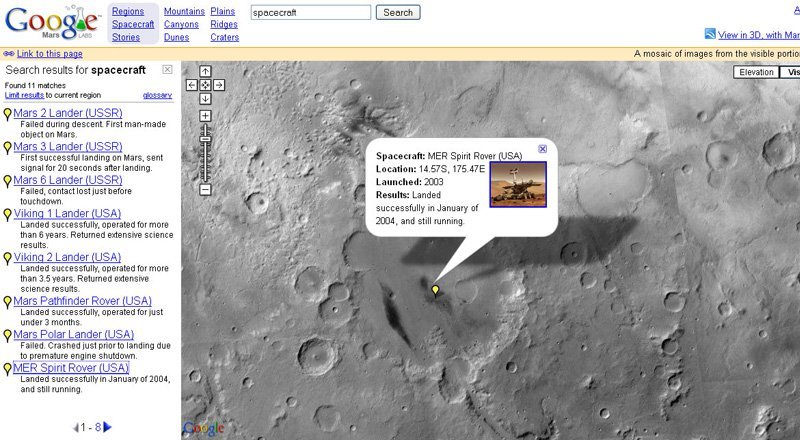800x440 pixels.
Task: Click the marker icon next to Mars 6 Lander
Action: coord(7,181)
